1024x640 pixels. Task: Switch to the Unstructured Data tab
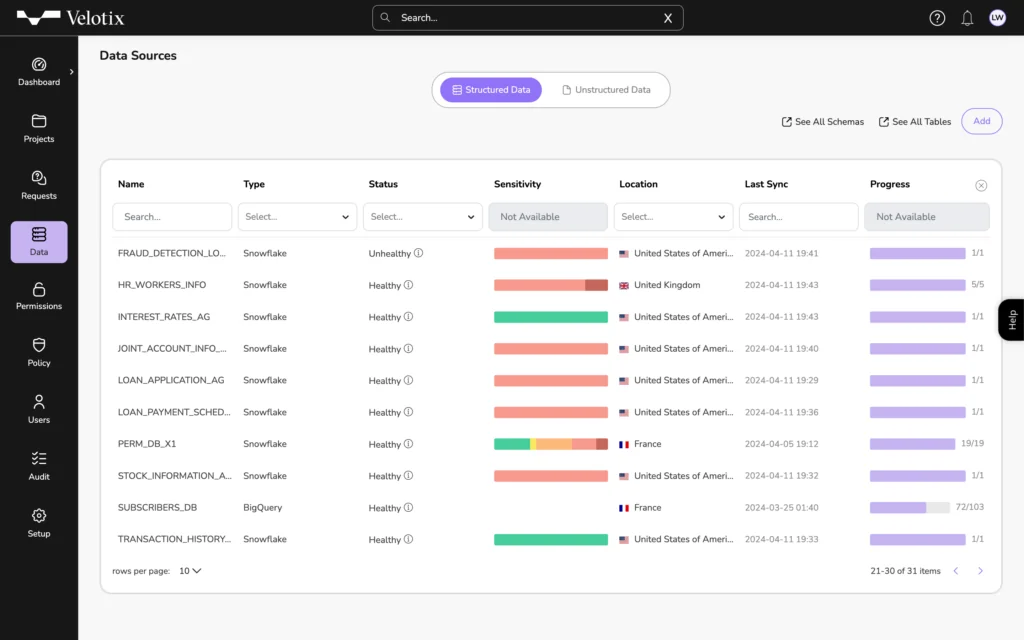click(x=606, y=89)
